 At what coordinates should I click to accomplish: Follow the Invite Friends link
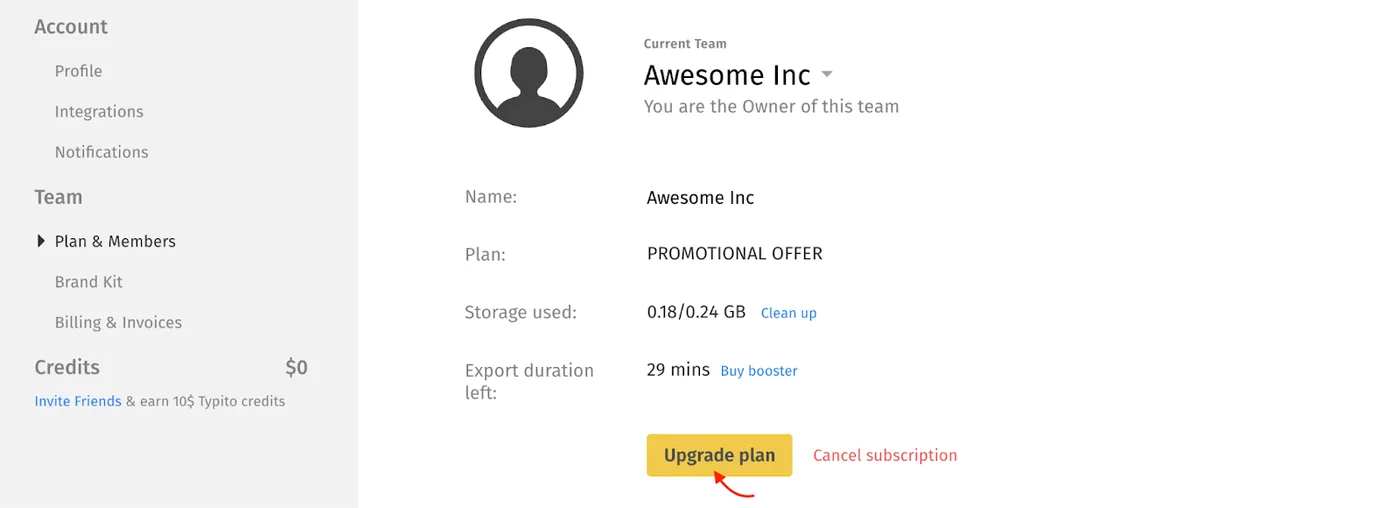tap(78, 401)
